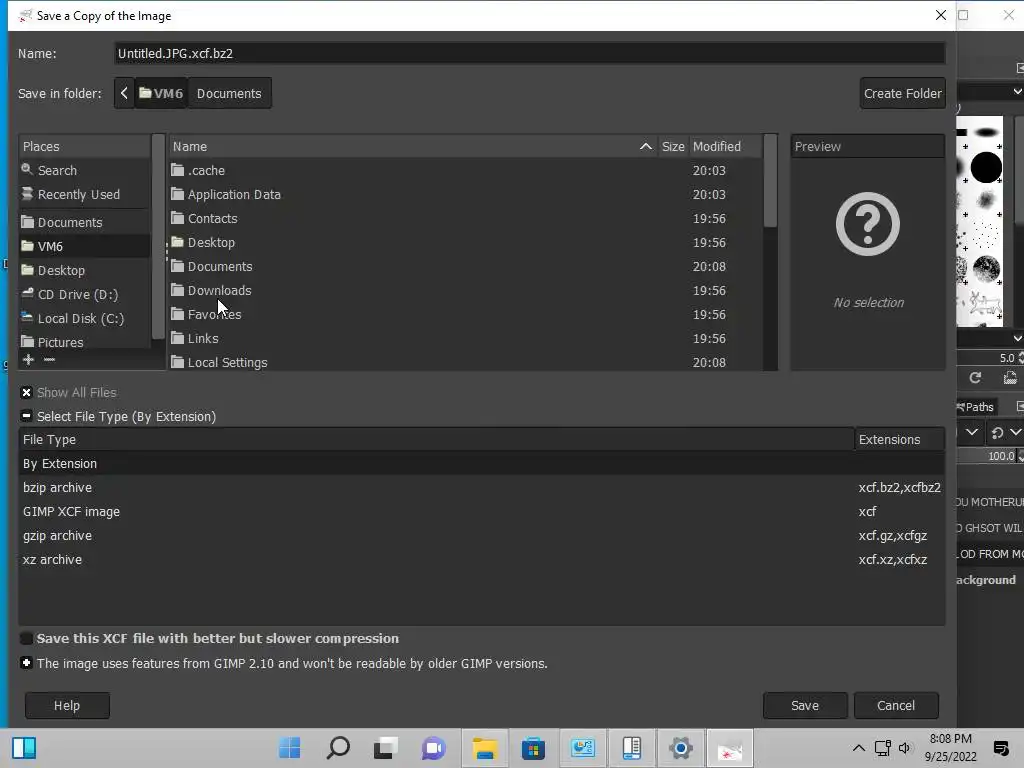The height and width of the screenshot is (768, 1024).
Task: Close the Save a Copy dialog
Action: tap(940, 15)
